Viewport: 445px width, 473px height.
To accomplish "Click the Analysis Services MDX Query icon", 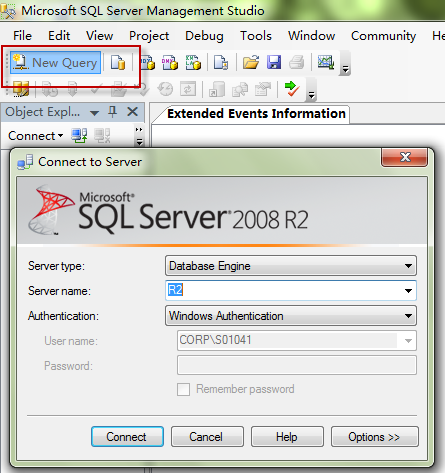I will click(x=148, y=62).
